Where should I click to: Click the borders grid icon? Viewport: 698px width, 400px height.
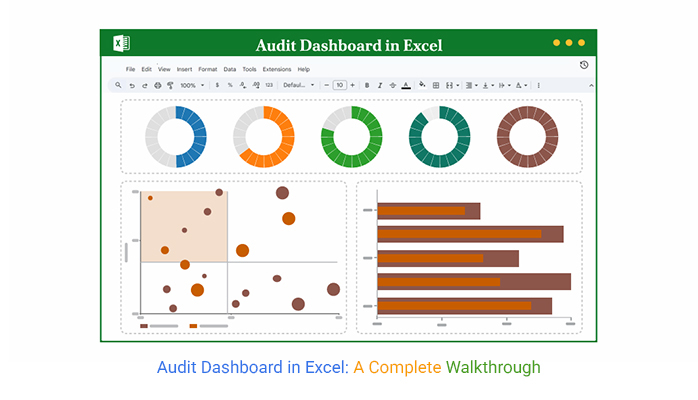tap(436, 86)
